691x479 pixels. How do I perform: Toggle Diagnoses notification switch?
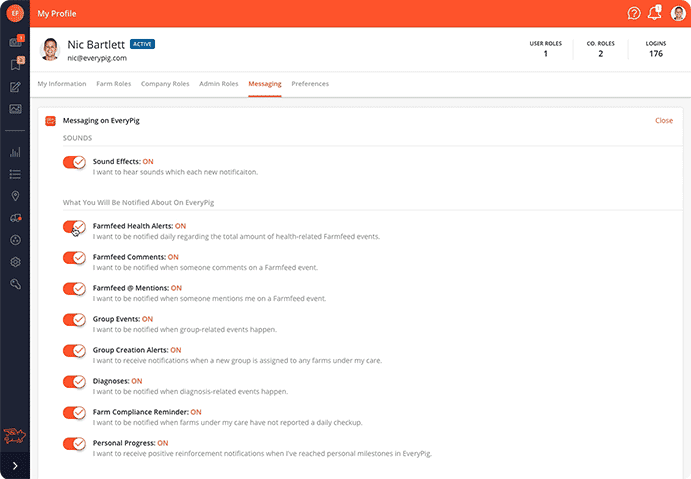pyautogui.click(x=74, y=382)
